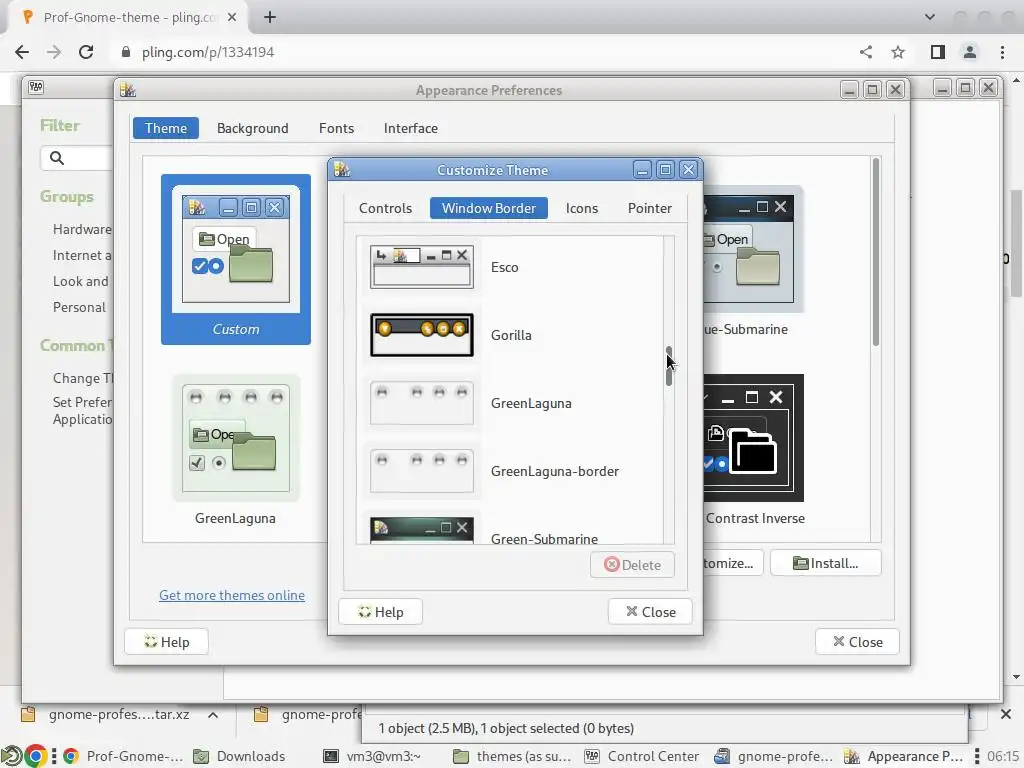
Task: Click Get more themes online link
Action: coord(232,595)
